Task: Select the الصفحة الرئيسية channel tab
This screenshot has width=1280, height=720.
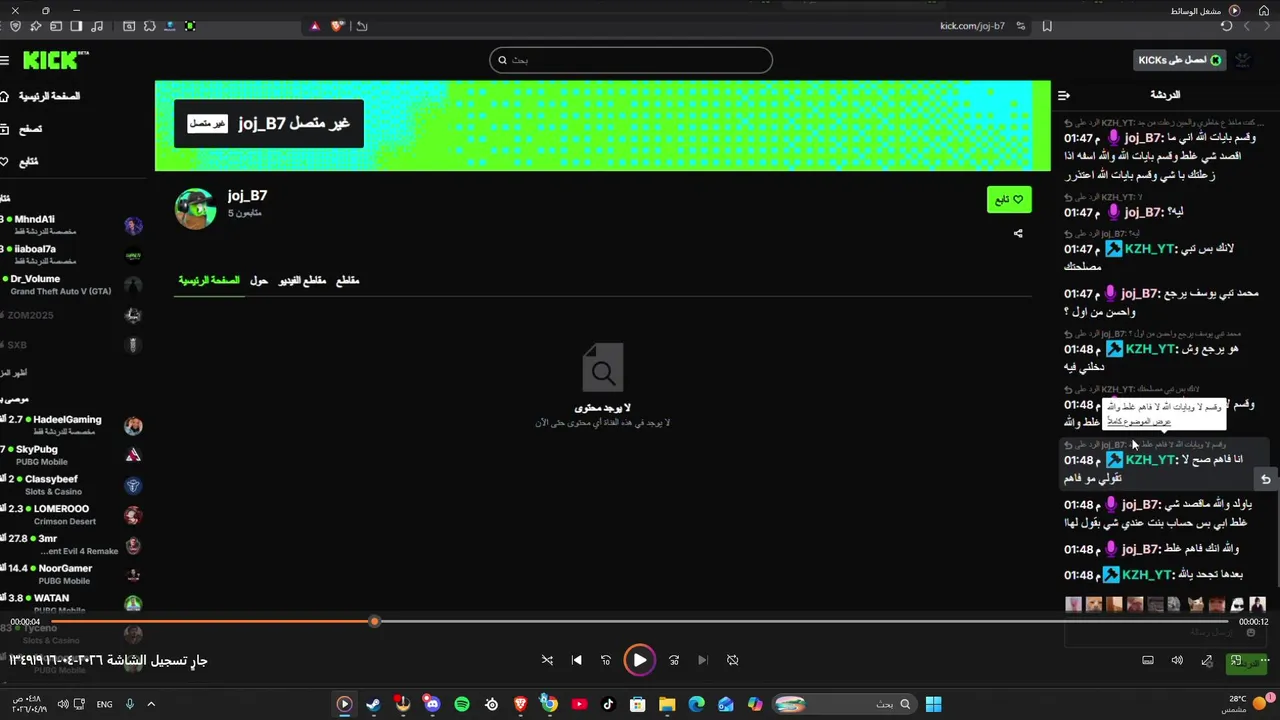Action: click(209, 281)
